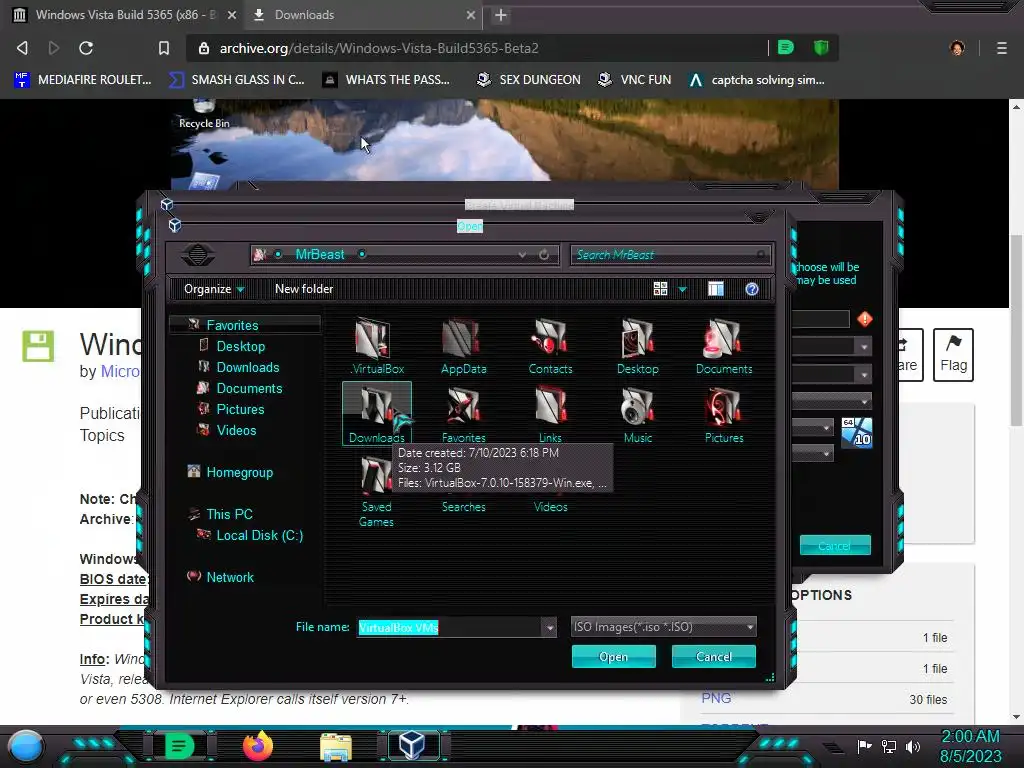Select the Links folder icon
The height and width of the screenshot is (768, 1024).
coord(550,414)
